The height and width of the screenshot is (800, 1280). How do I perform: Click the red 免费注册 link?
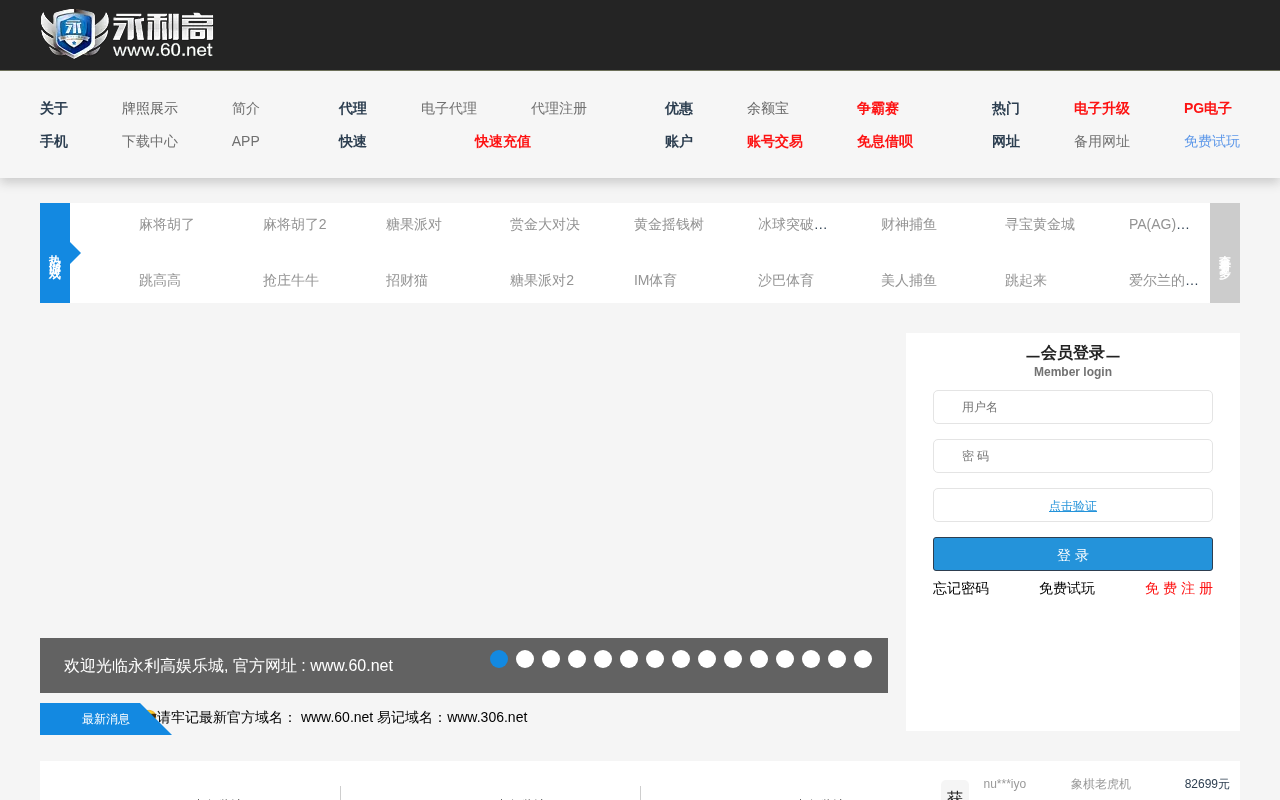1178,589
